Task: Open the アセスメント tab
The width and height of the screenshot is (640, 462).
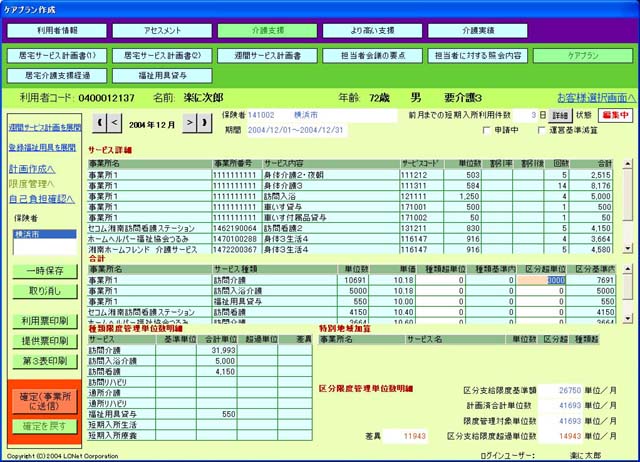Action: (162, 31)
